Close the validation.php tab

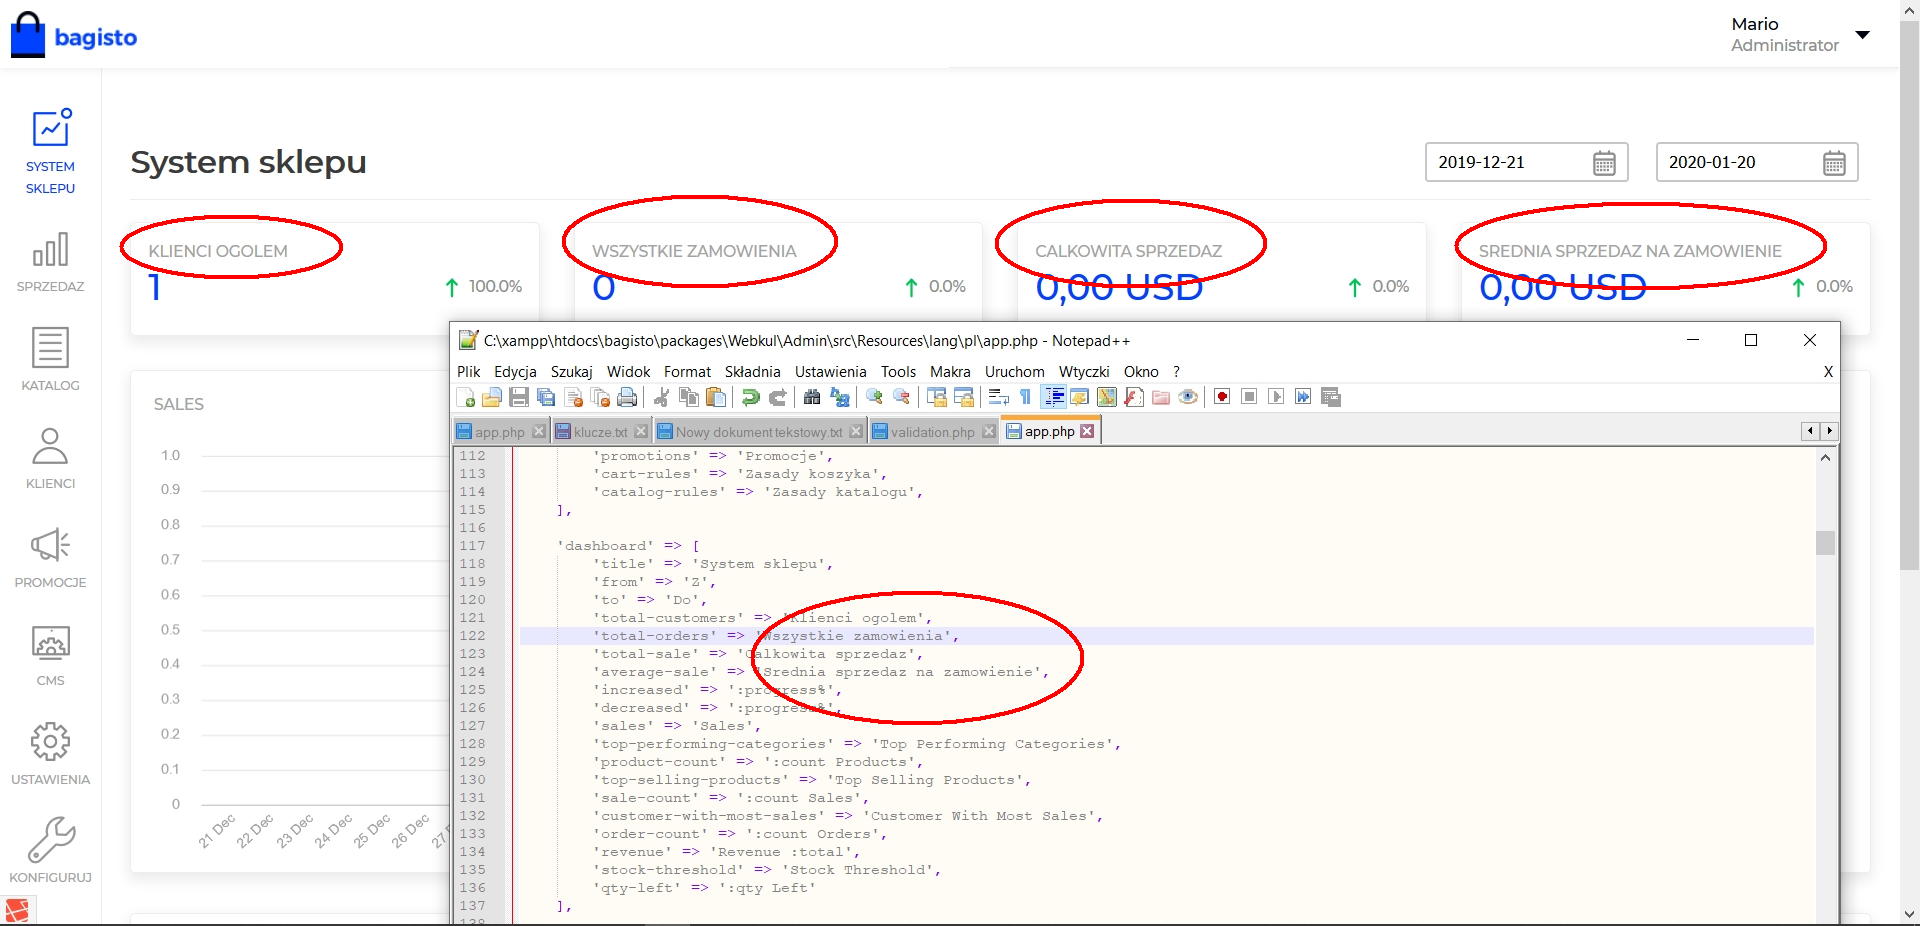click(989, 431)
